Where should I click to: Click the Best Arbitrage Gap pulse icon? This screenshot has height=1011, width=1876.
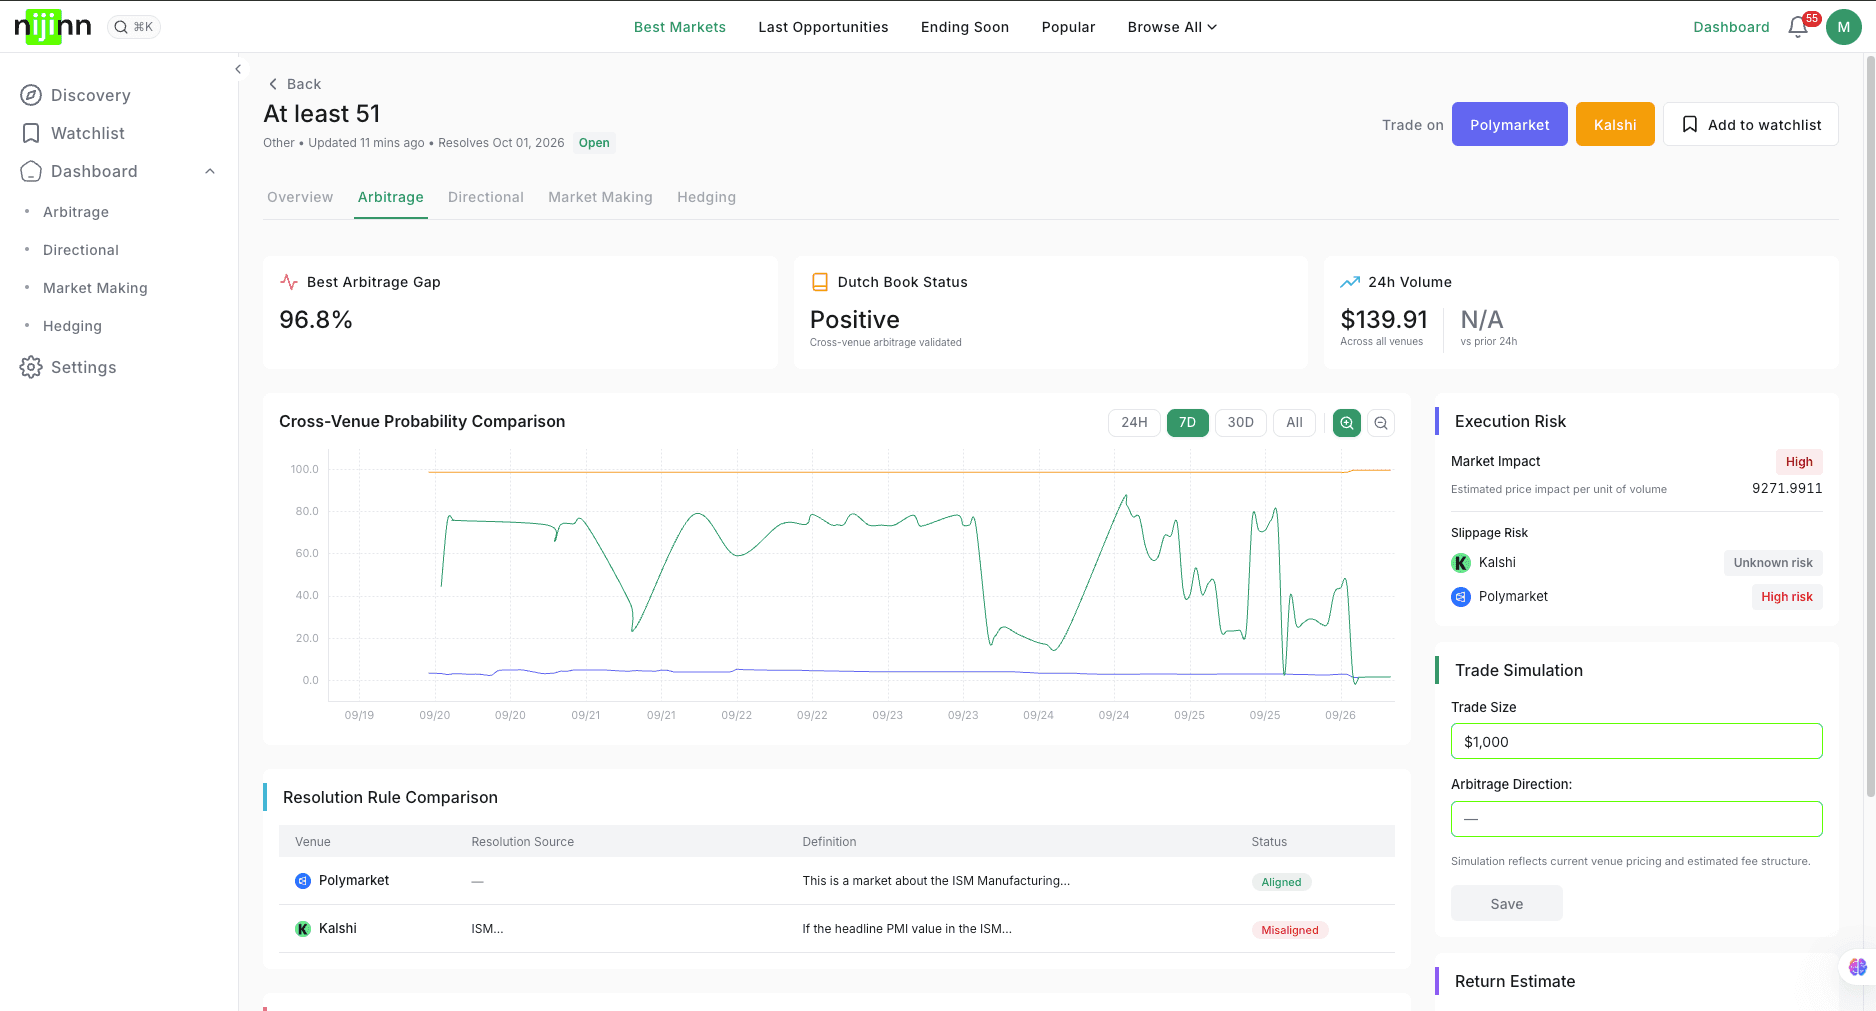coord(289,282)
